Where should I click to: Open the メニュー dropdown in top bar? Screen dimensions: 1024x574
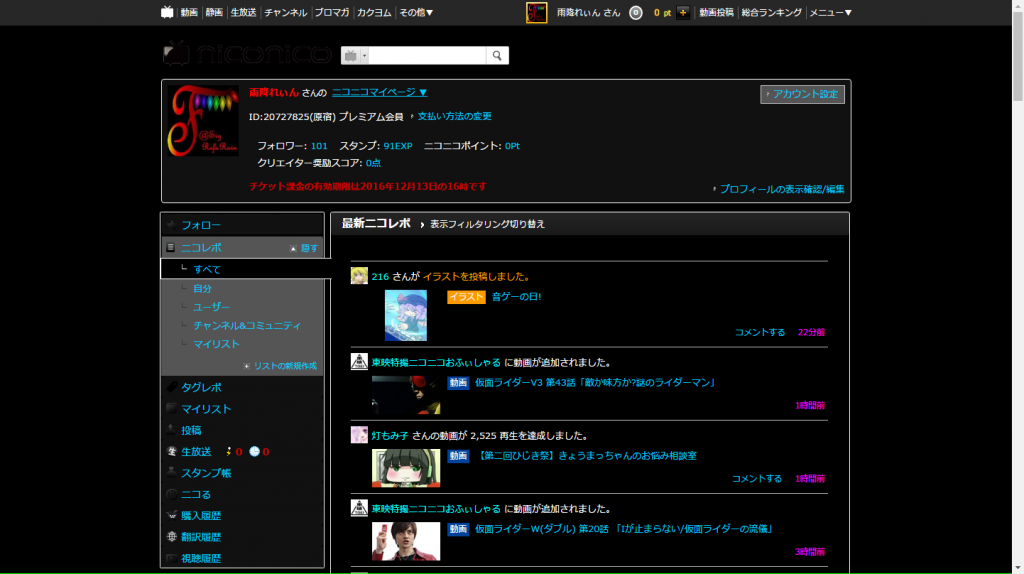coord(830,12)
